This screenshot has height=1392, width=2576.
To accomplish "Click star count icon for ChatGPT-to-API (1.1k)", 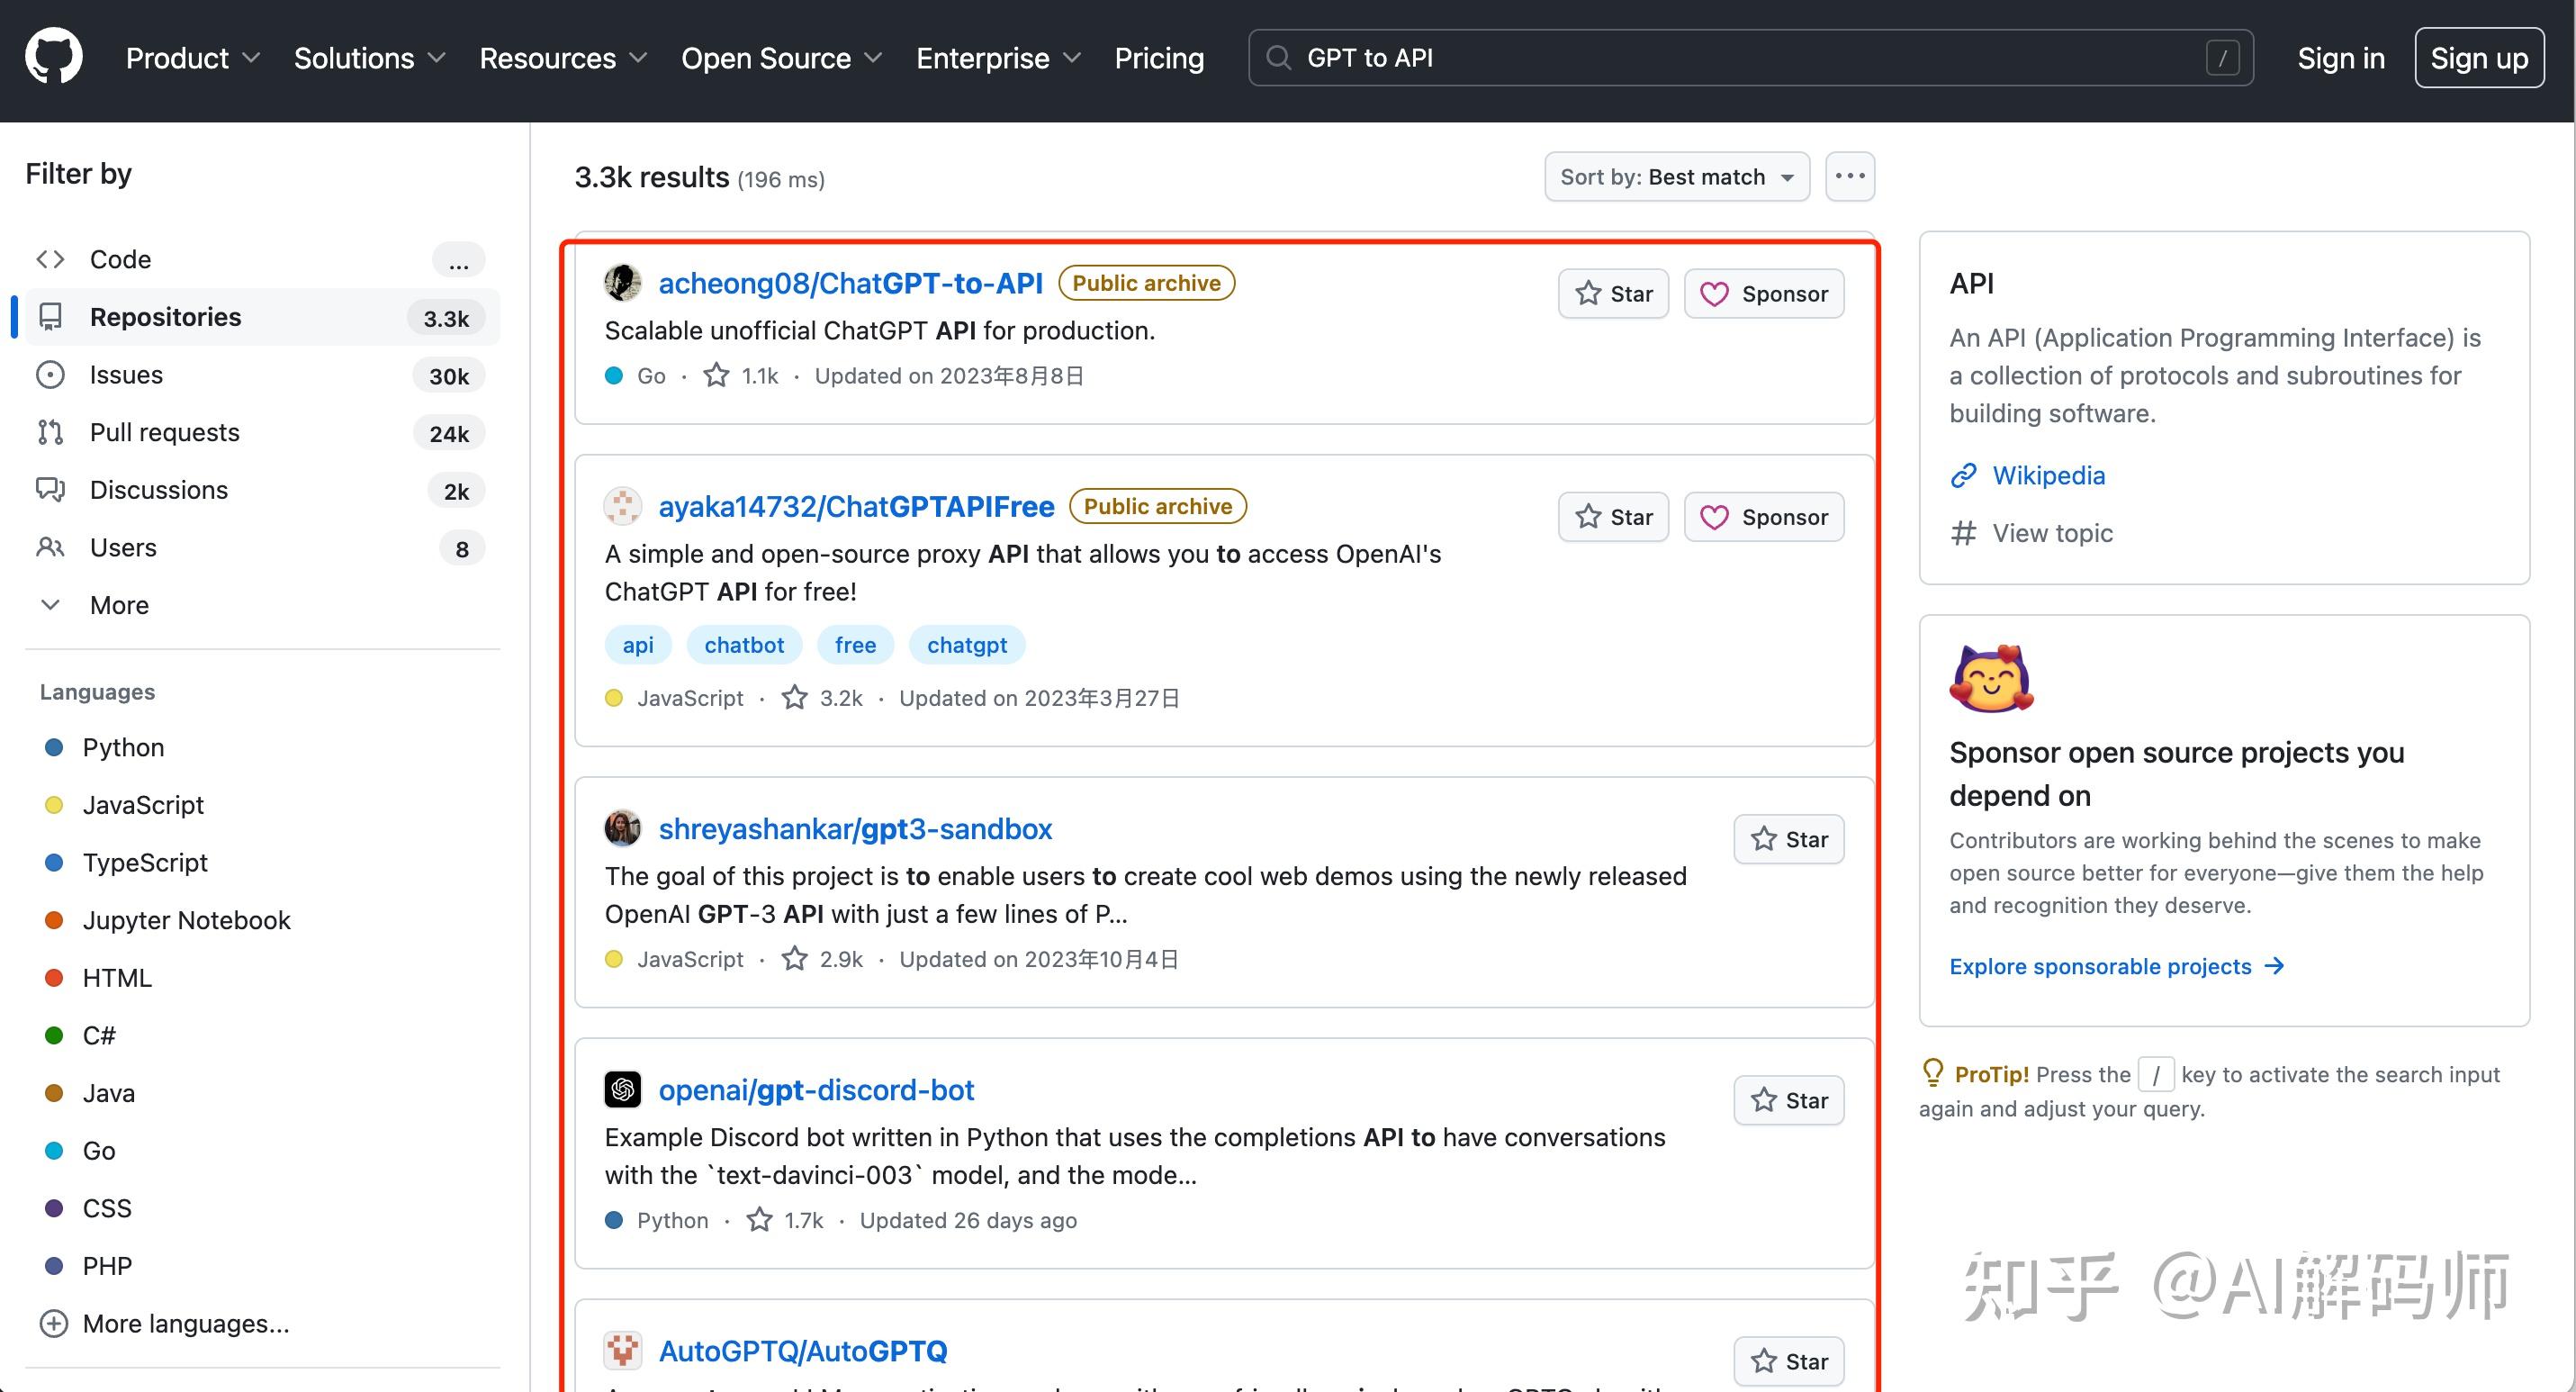I will tap(716, 376).
